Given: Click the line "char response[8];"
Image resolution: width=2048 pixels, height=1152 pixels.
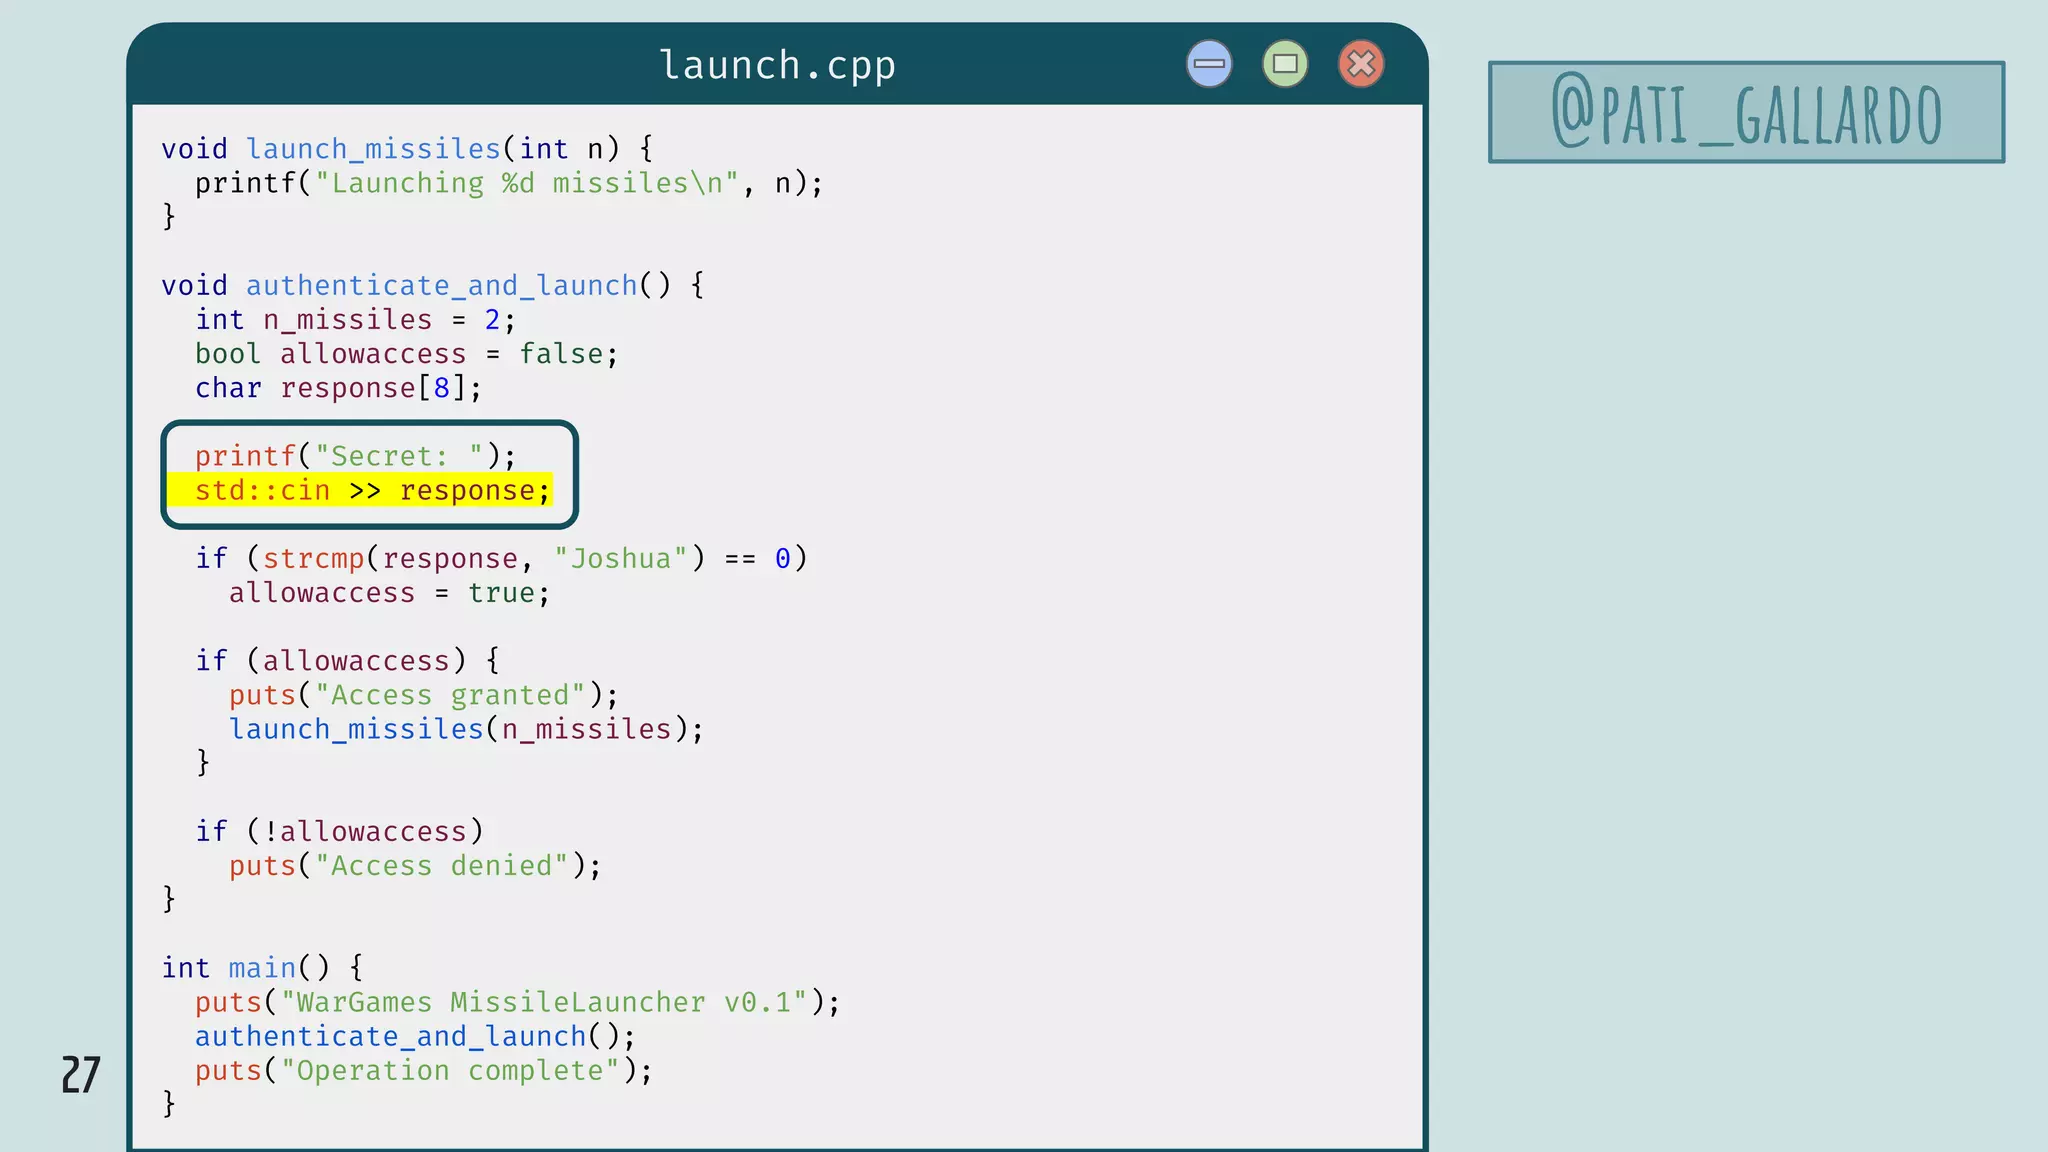Looking at the screenshot, I should 338,388.
